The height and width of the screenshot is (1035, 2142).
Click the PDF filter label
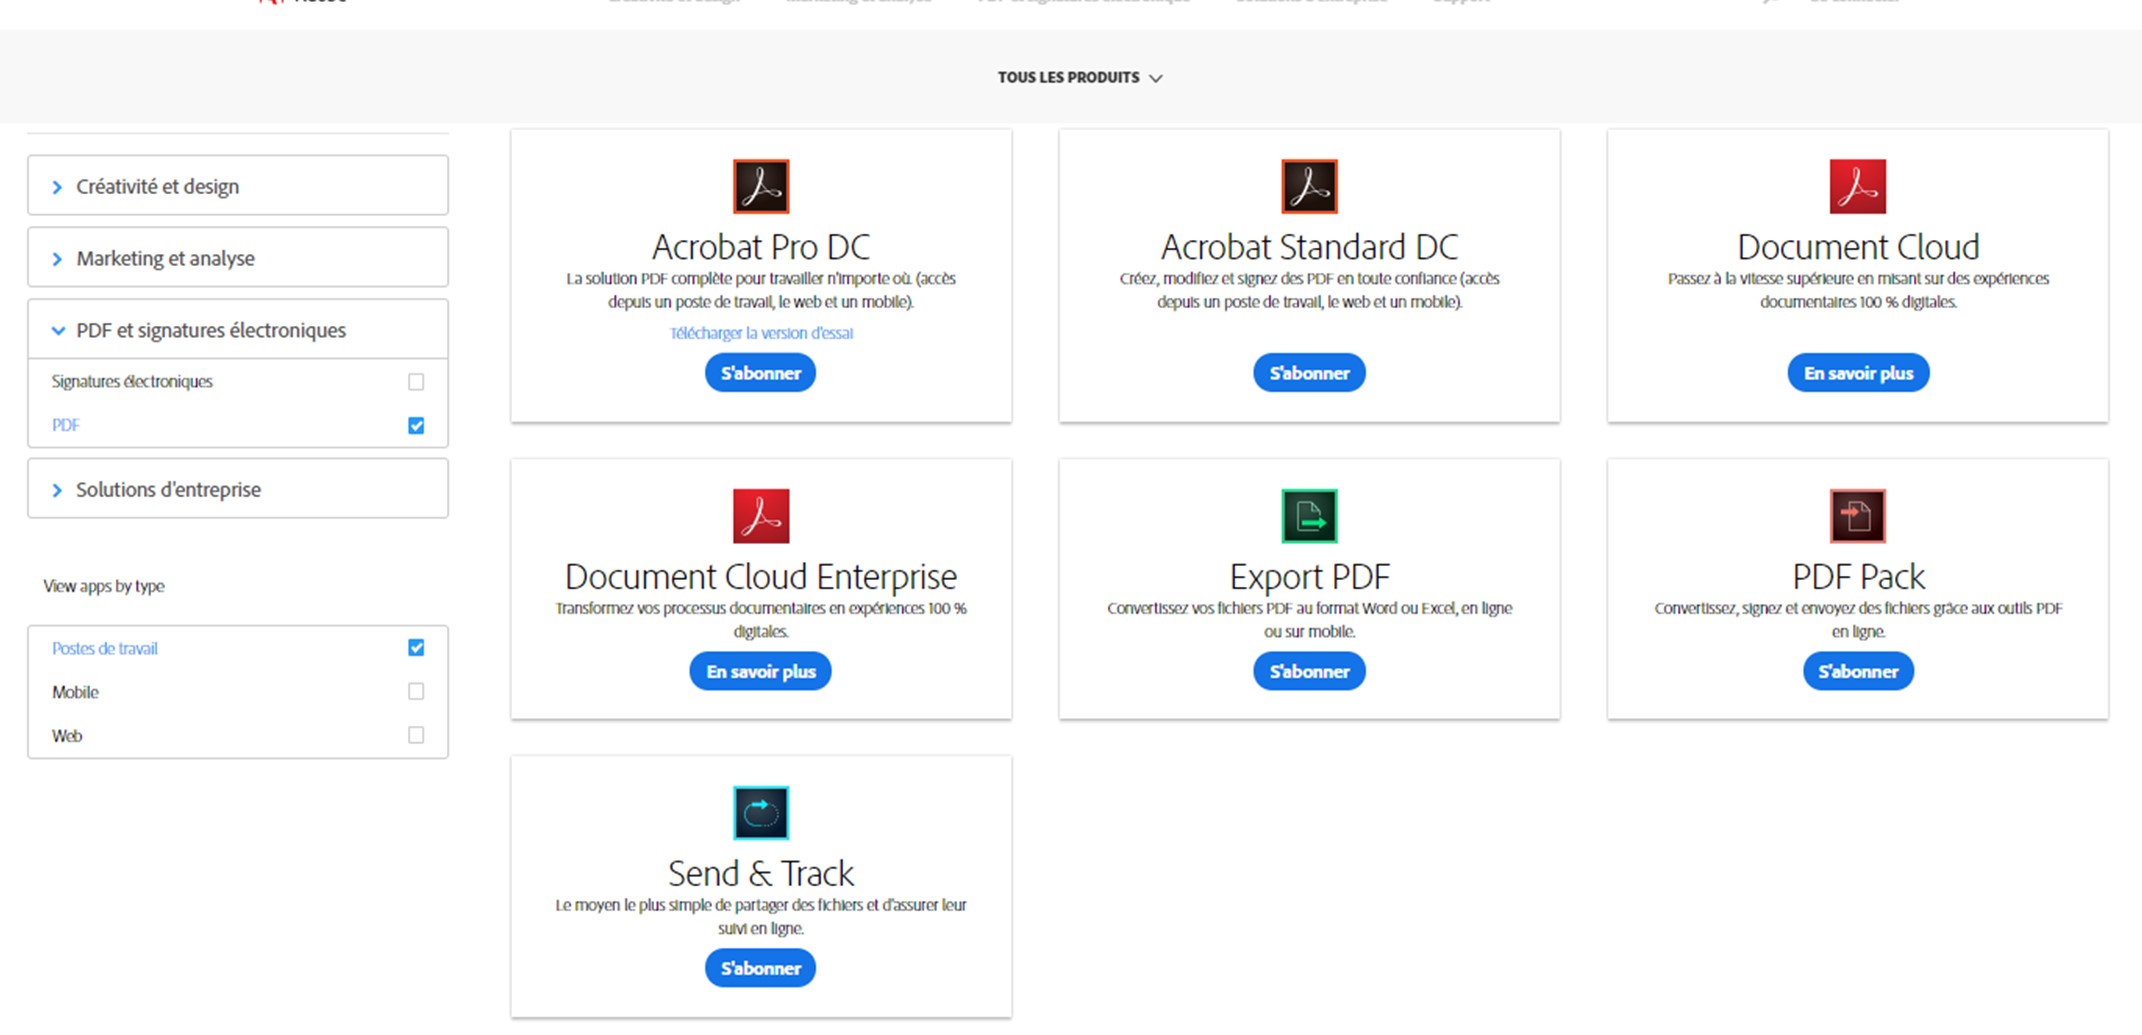[x=65, y=426]
